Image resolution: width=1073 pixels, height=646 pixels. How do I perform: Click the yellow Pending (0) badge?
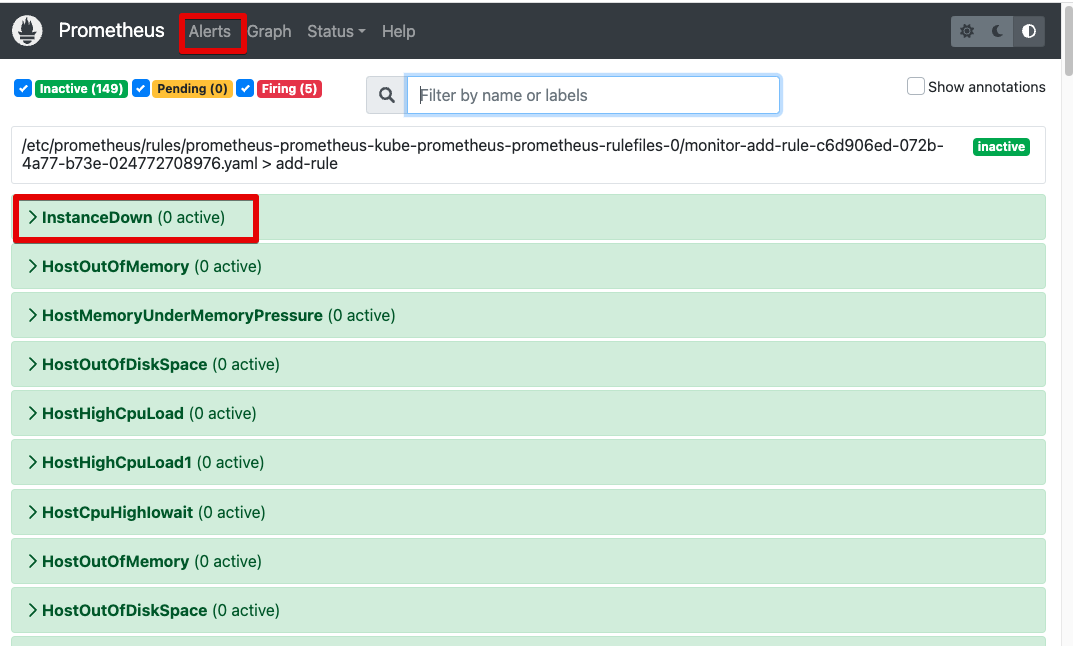coord(192,89)
